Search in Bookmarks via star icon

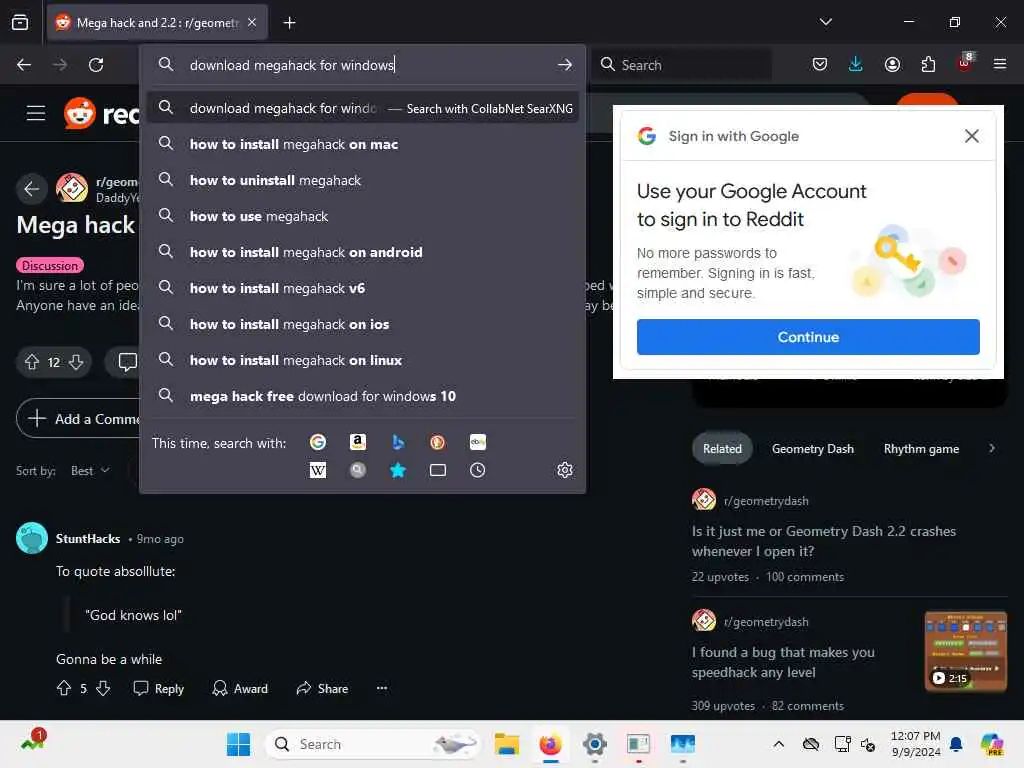click(398, 470)
